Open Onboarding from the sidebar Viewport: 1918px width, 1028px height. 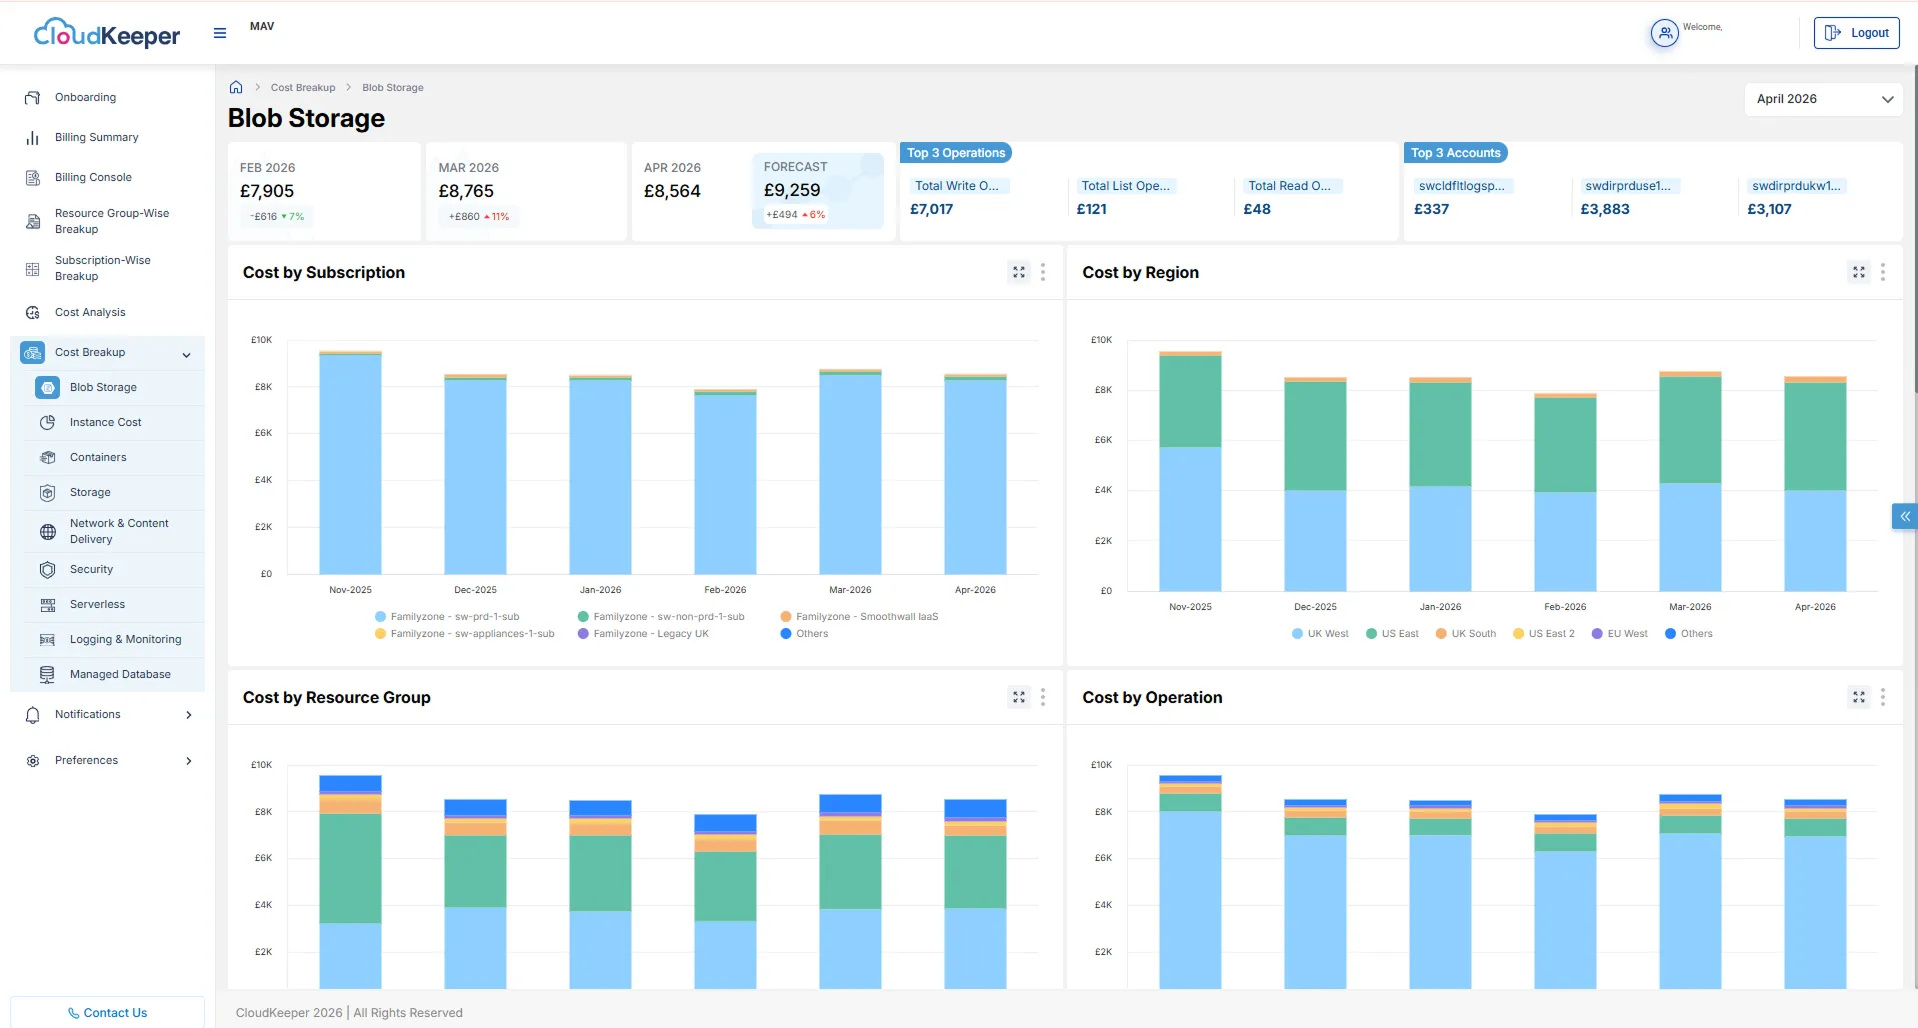(85, 97)
